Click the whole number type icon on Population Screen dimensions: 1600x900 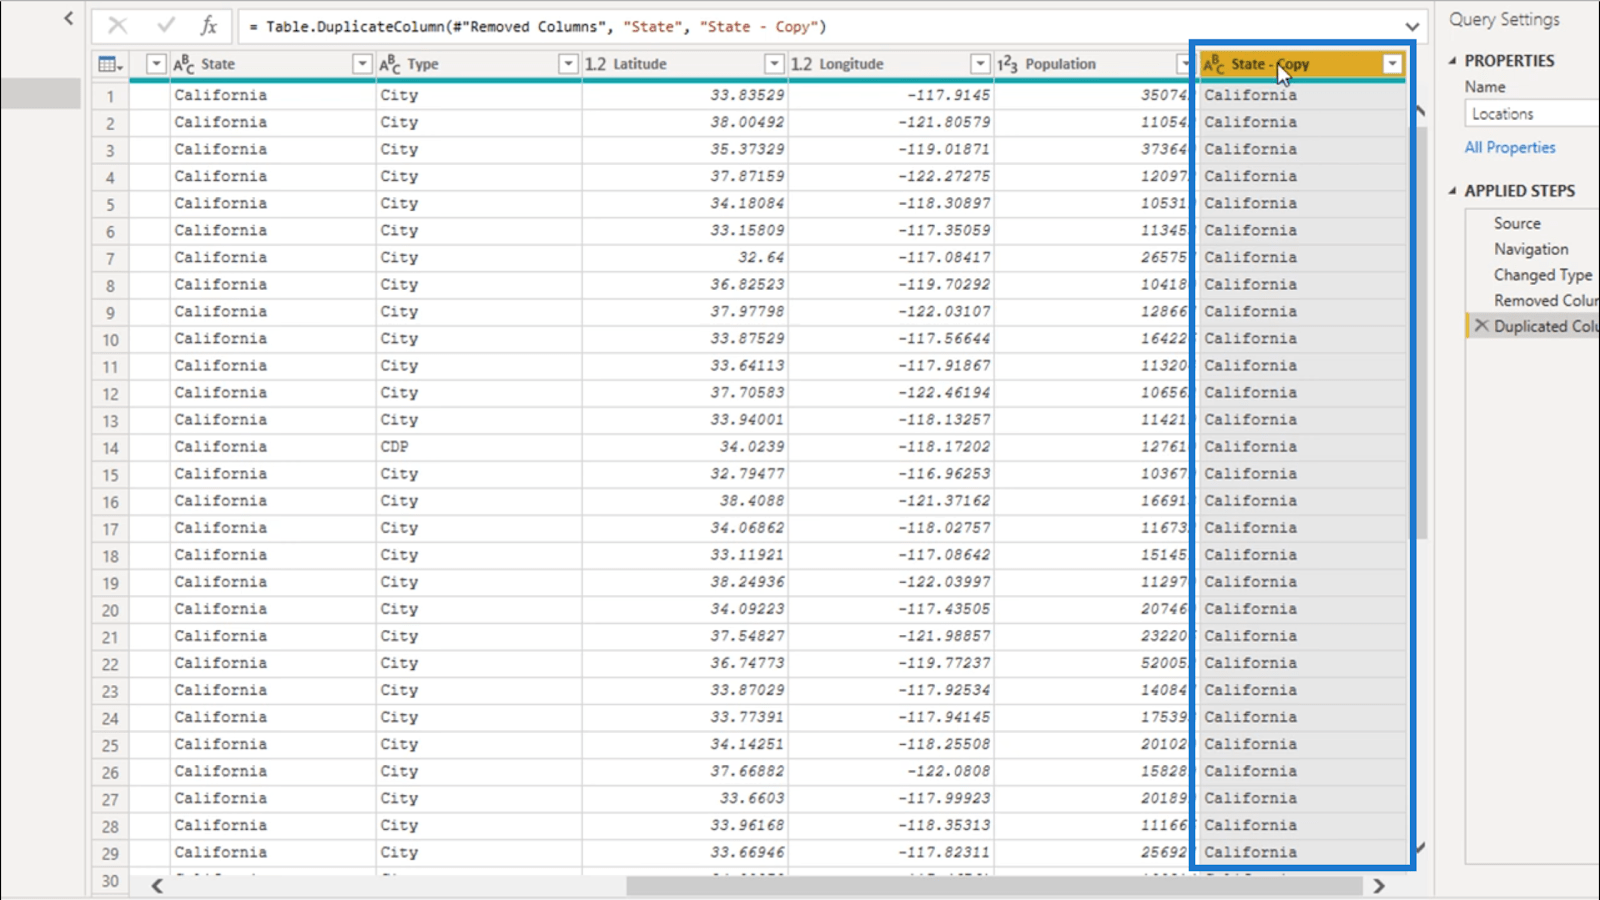(x=1008, y=64)
